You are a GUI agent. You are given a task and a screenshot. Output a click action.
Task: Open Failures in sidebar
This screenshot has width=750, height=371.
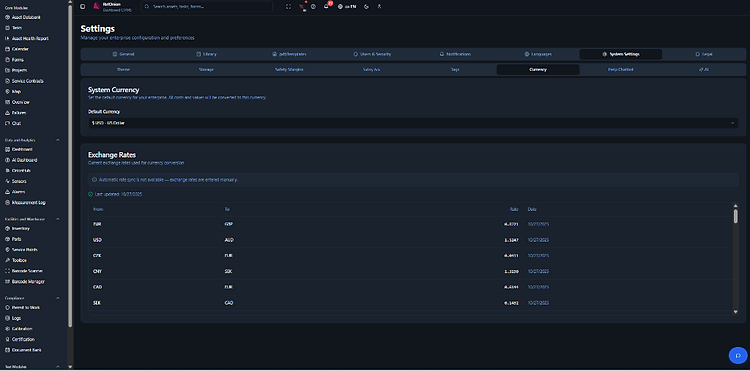click(15, 113)
